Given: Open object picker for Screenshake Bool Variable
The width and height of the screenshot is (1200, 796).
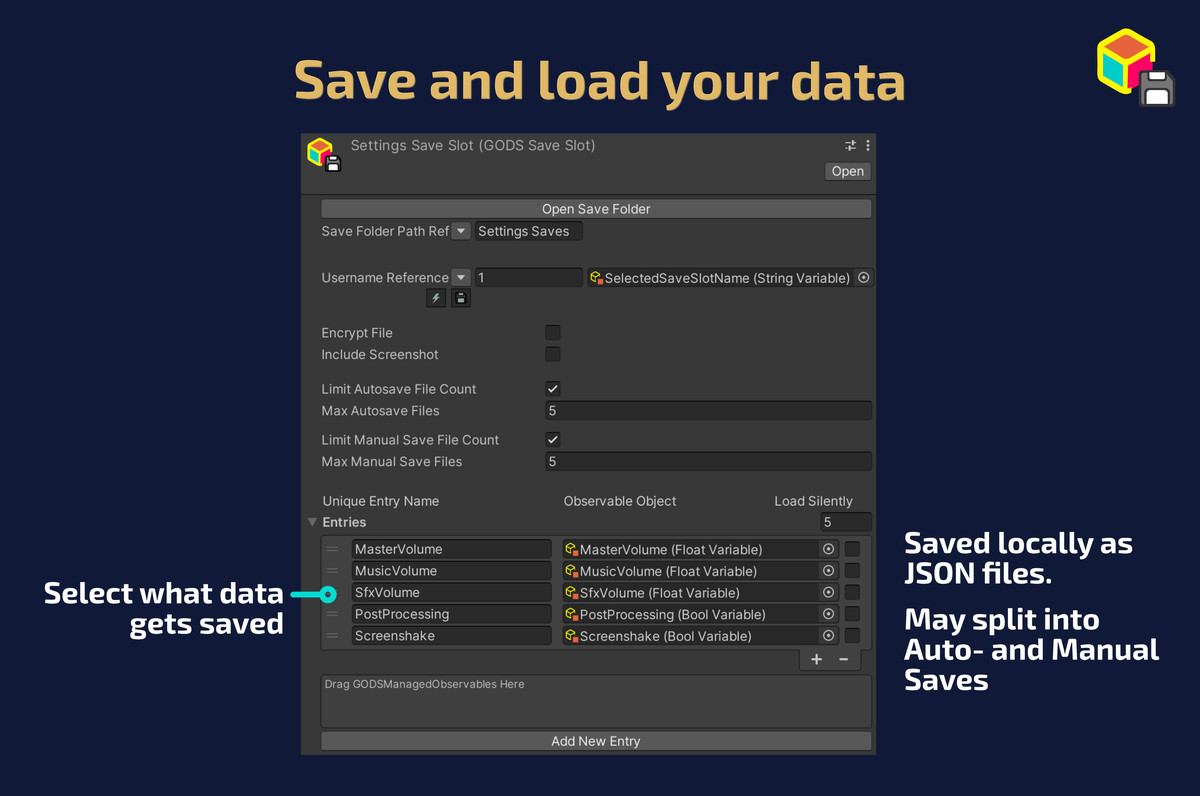Looking at the screenshot, I should pos(828,636).
